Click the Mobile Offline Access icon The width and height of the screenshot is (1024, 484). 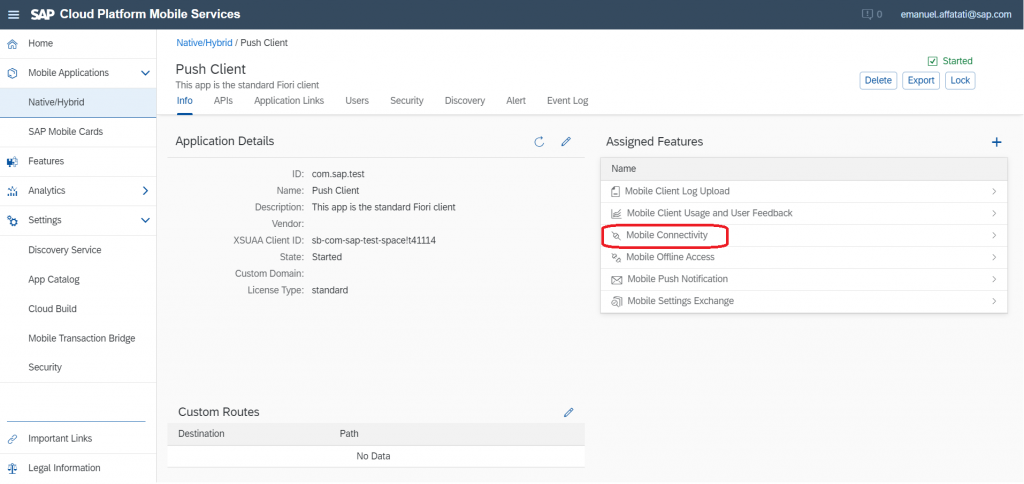click(615, 257)
